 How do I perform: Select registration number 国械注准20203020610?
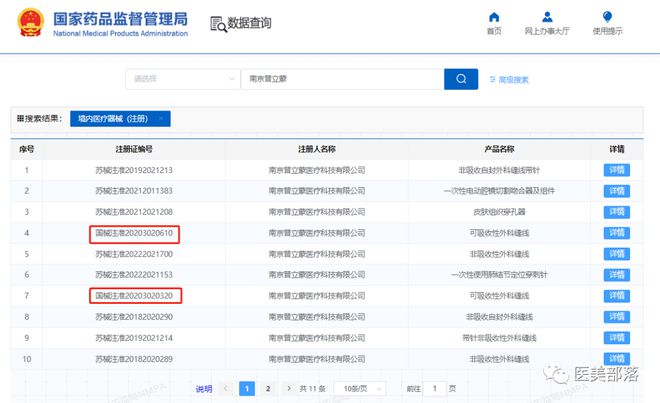134,233
